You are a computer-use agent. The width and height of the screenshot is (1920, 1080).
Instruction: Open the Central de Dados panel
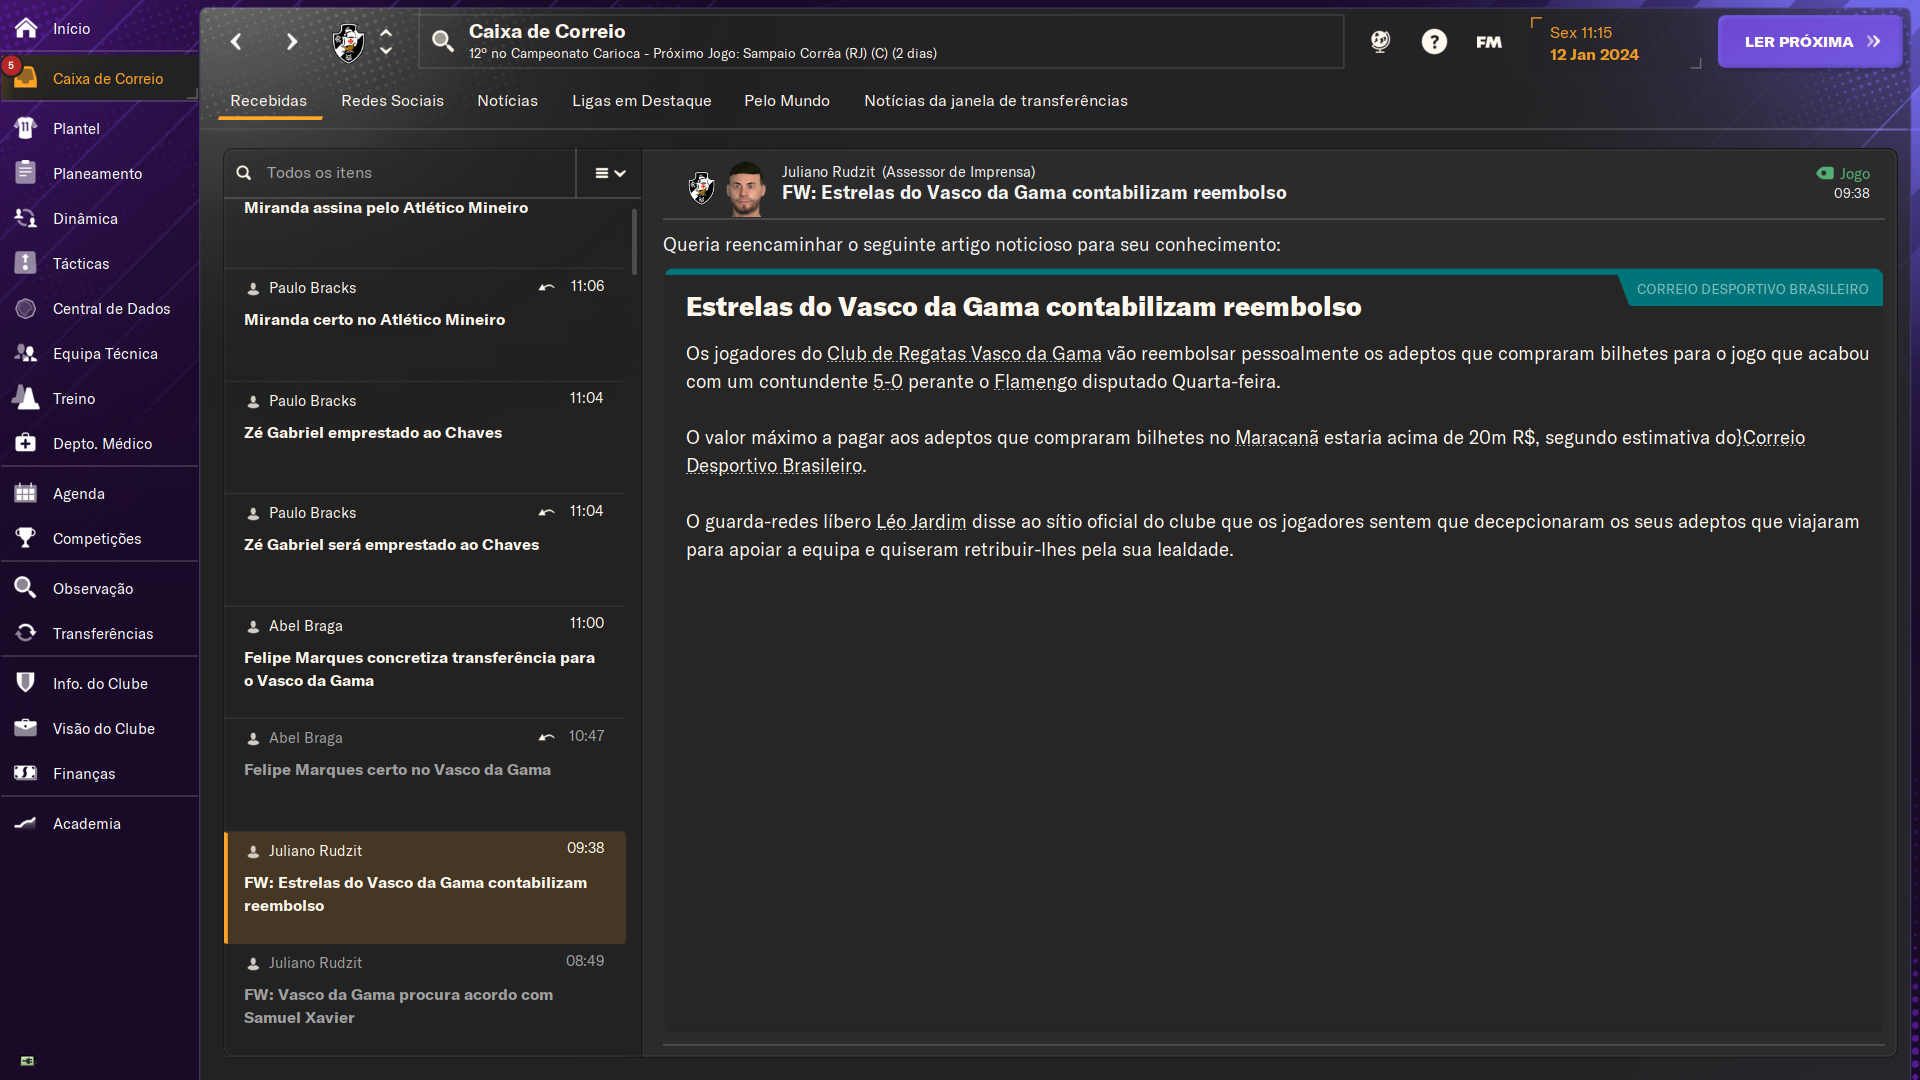(x=111, y=308)
